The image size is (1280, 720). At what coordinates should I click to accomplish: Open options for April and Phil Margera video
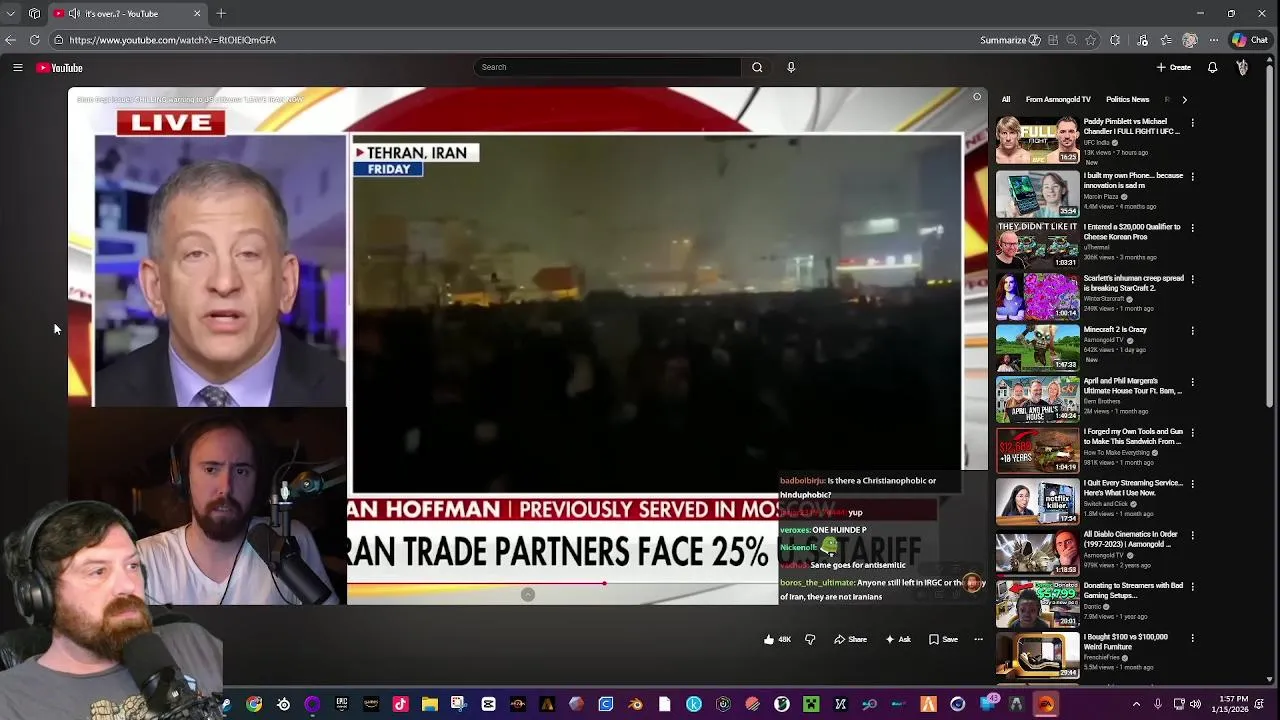(x=1192, y=382)
